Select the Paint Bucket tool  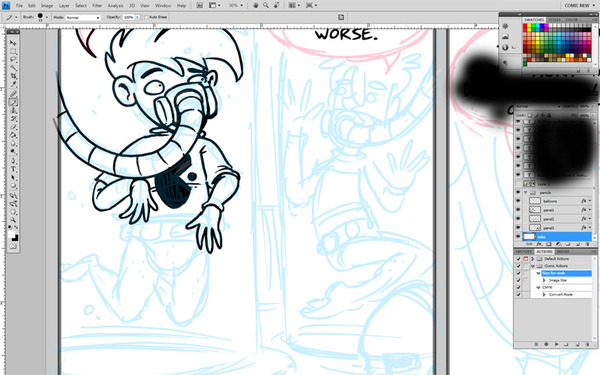13,135
